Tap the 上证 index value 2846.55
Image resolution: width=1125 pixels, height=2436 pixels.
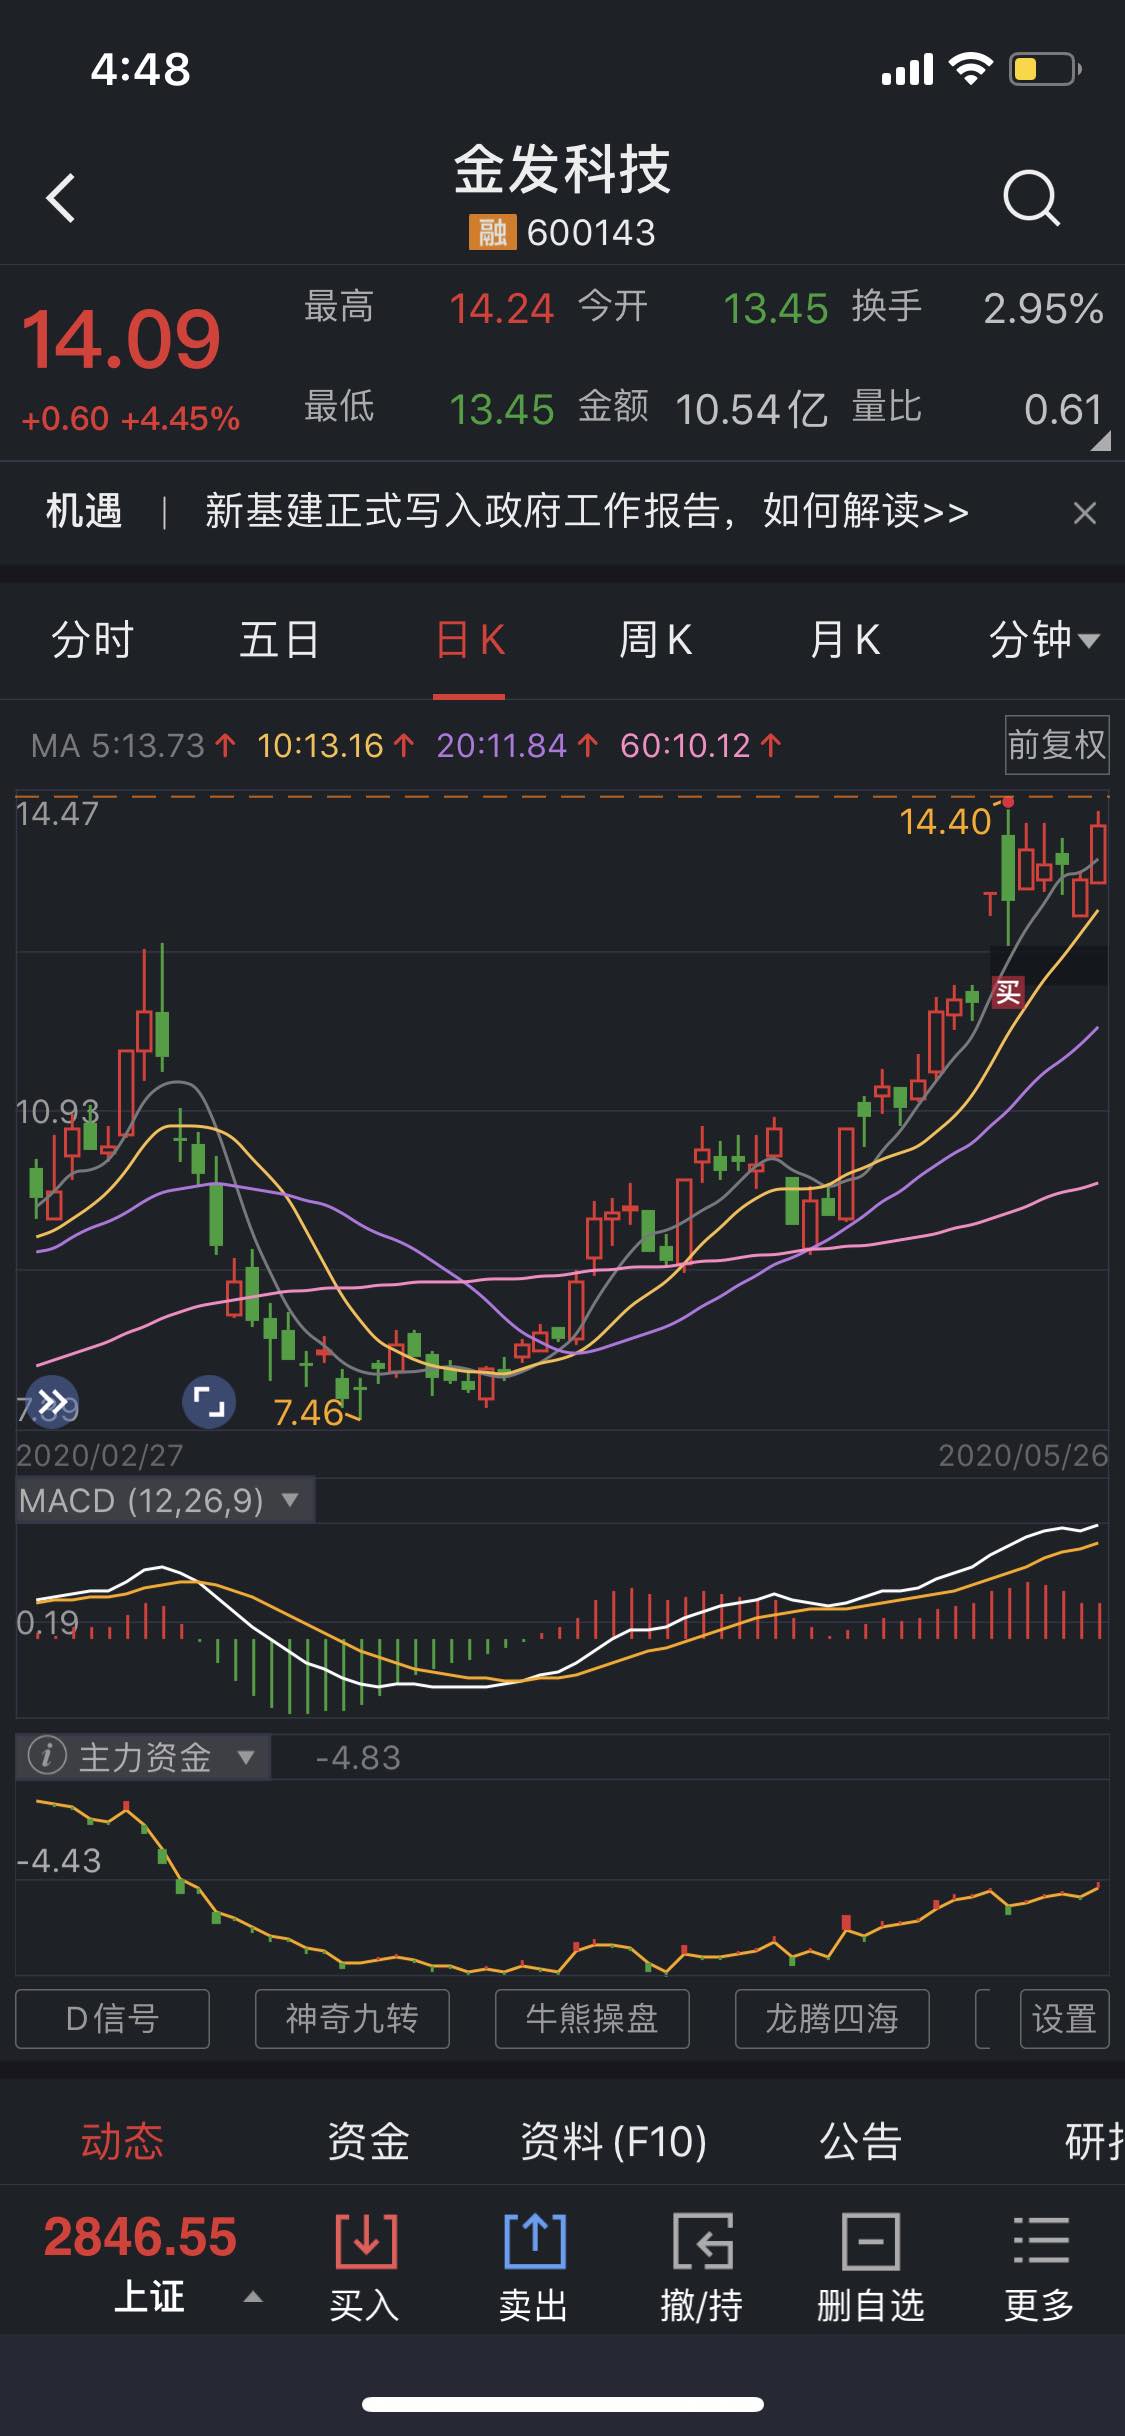140,2237
